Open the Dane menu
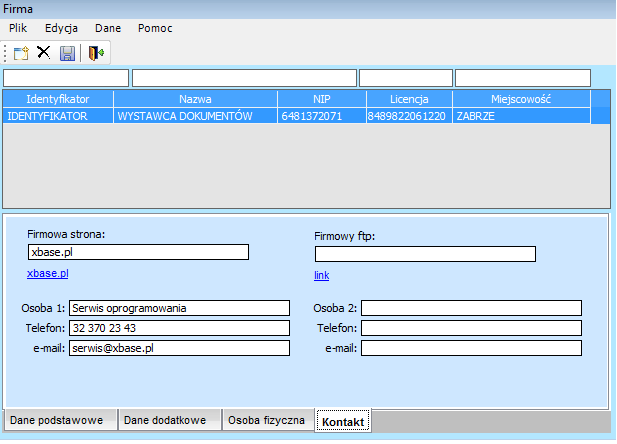Screen dimensions: 617x444 click(108, 28)
